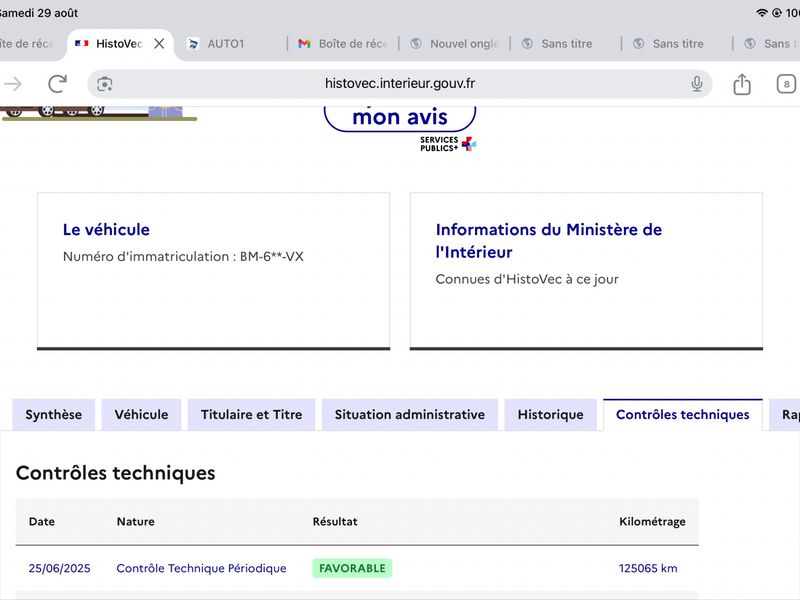Focus the histovec.interieur.gouv.fr address field
This screenshot has width=800, height=600.
[x=399, y=84]
